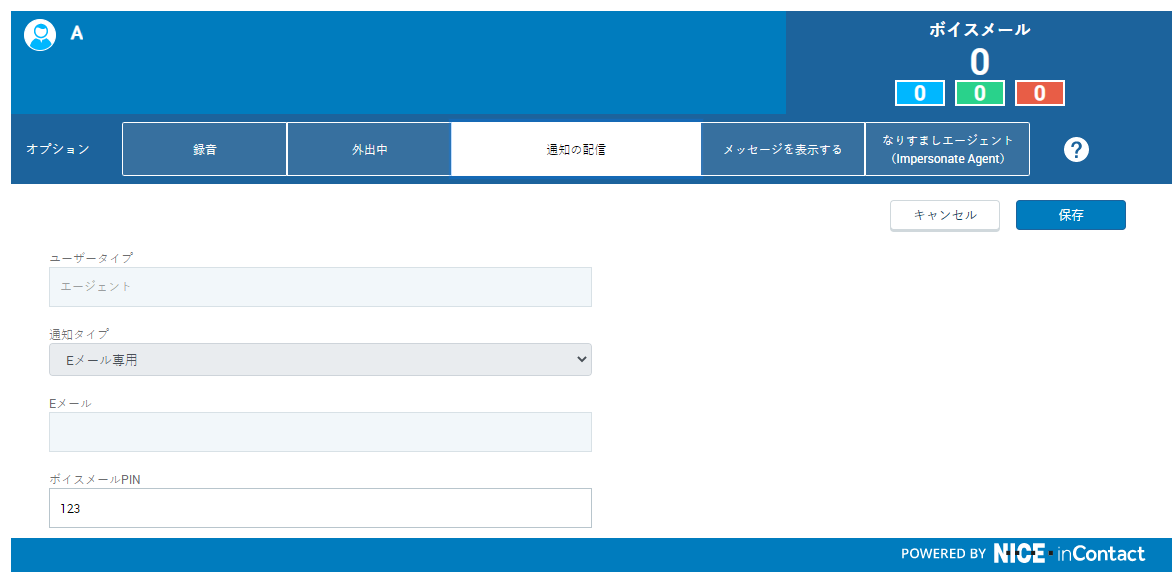The height and width of the screenshot is (579, 1176).
Task: Click the ボイスメールPIN input field
Action: tap(320, 508)
